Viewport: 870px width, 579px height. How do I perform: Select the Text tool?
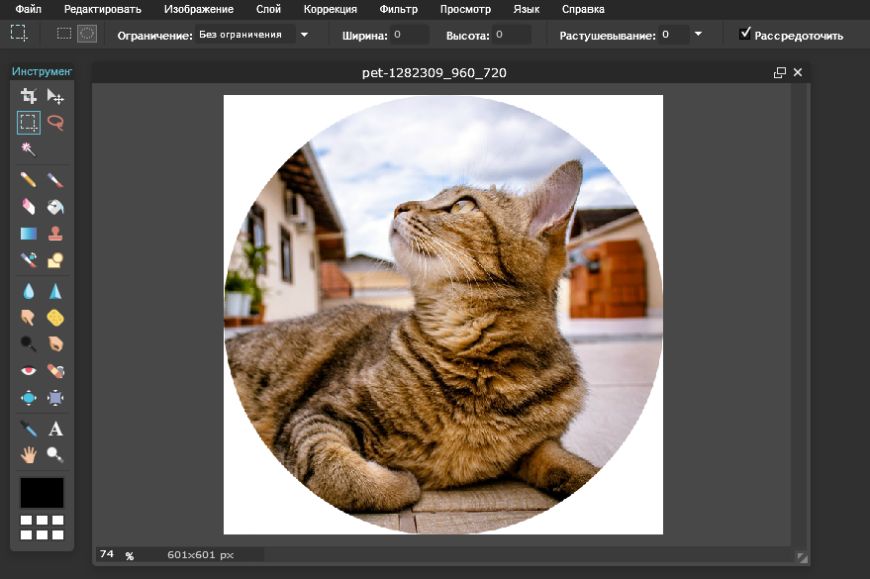(56, 428)
